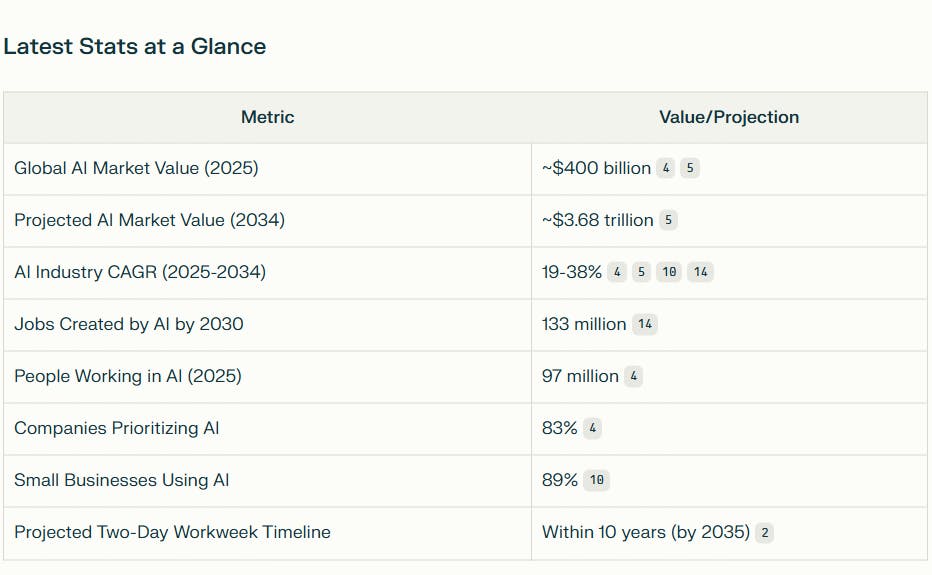Select the 'People Working in AI (2025)' cell
The height and width of the screenshot is (575, 932).
[x=127, y=376]
